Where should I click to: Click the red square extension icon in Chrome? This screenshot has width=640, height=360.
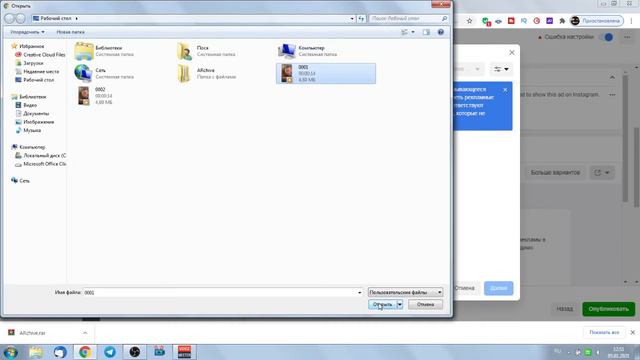[511, 20]
